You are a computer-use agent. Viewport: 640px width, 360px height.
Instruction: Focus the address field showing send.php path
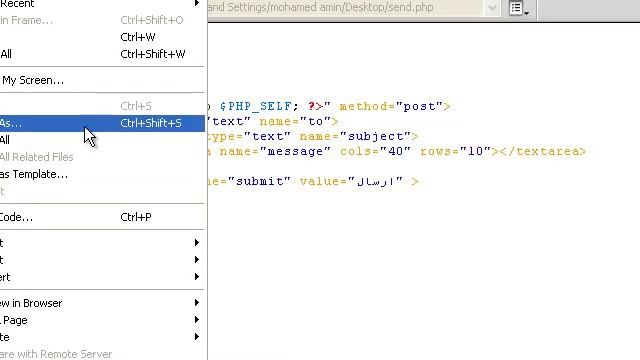click(345, 7)
